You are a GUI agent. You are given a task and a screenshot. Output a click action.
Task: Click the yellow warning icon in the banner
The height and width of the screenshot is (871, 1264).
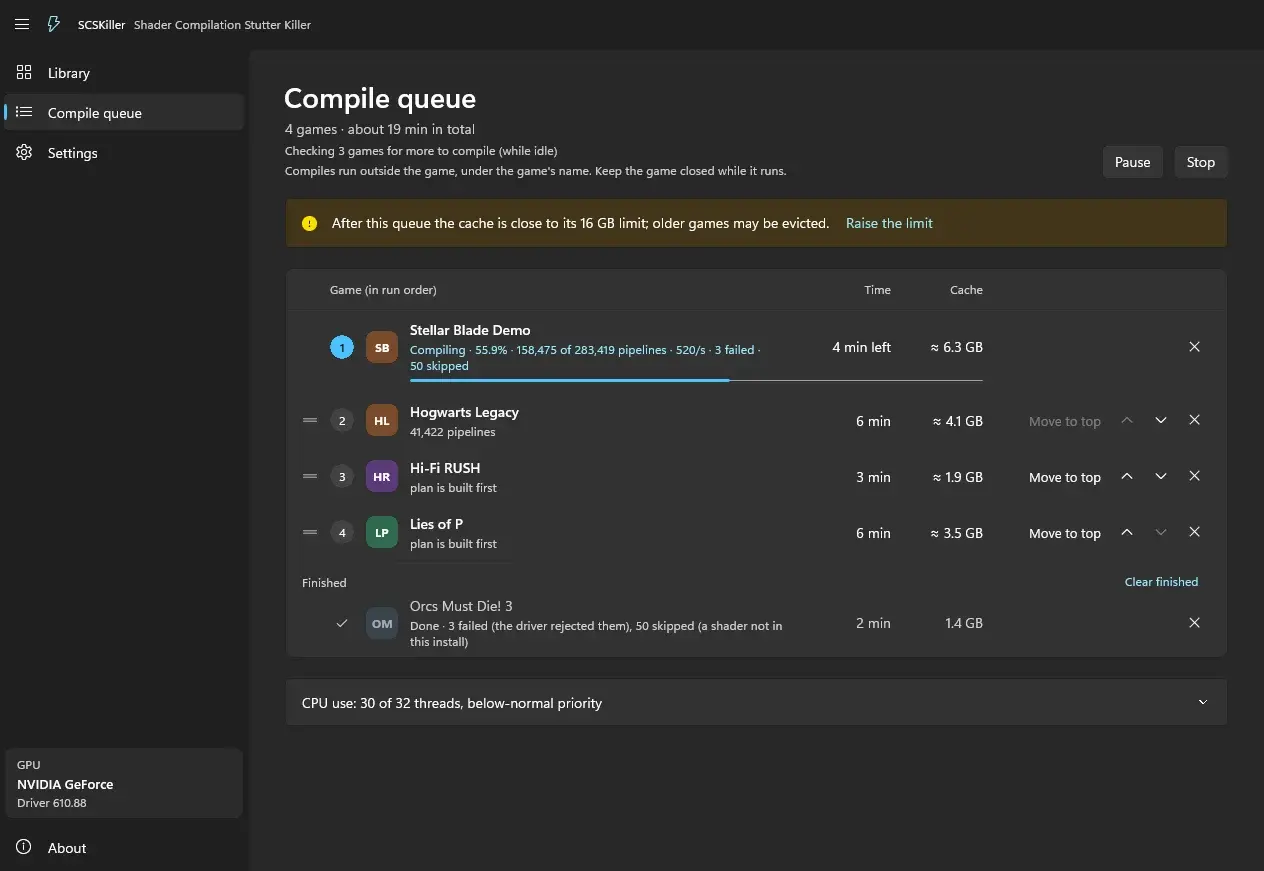[x=310, y=224]
